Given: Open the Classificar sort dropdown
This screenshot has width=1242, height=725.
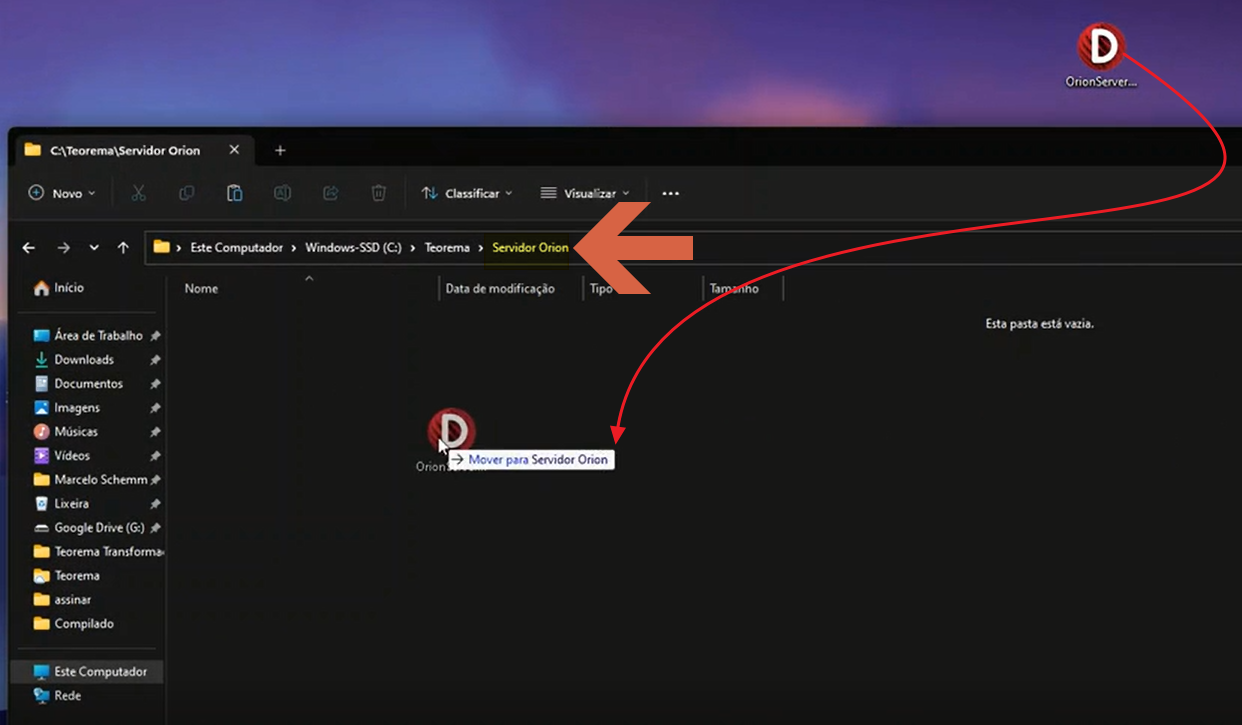Looking at the screenshot, I should point(467,193).
